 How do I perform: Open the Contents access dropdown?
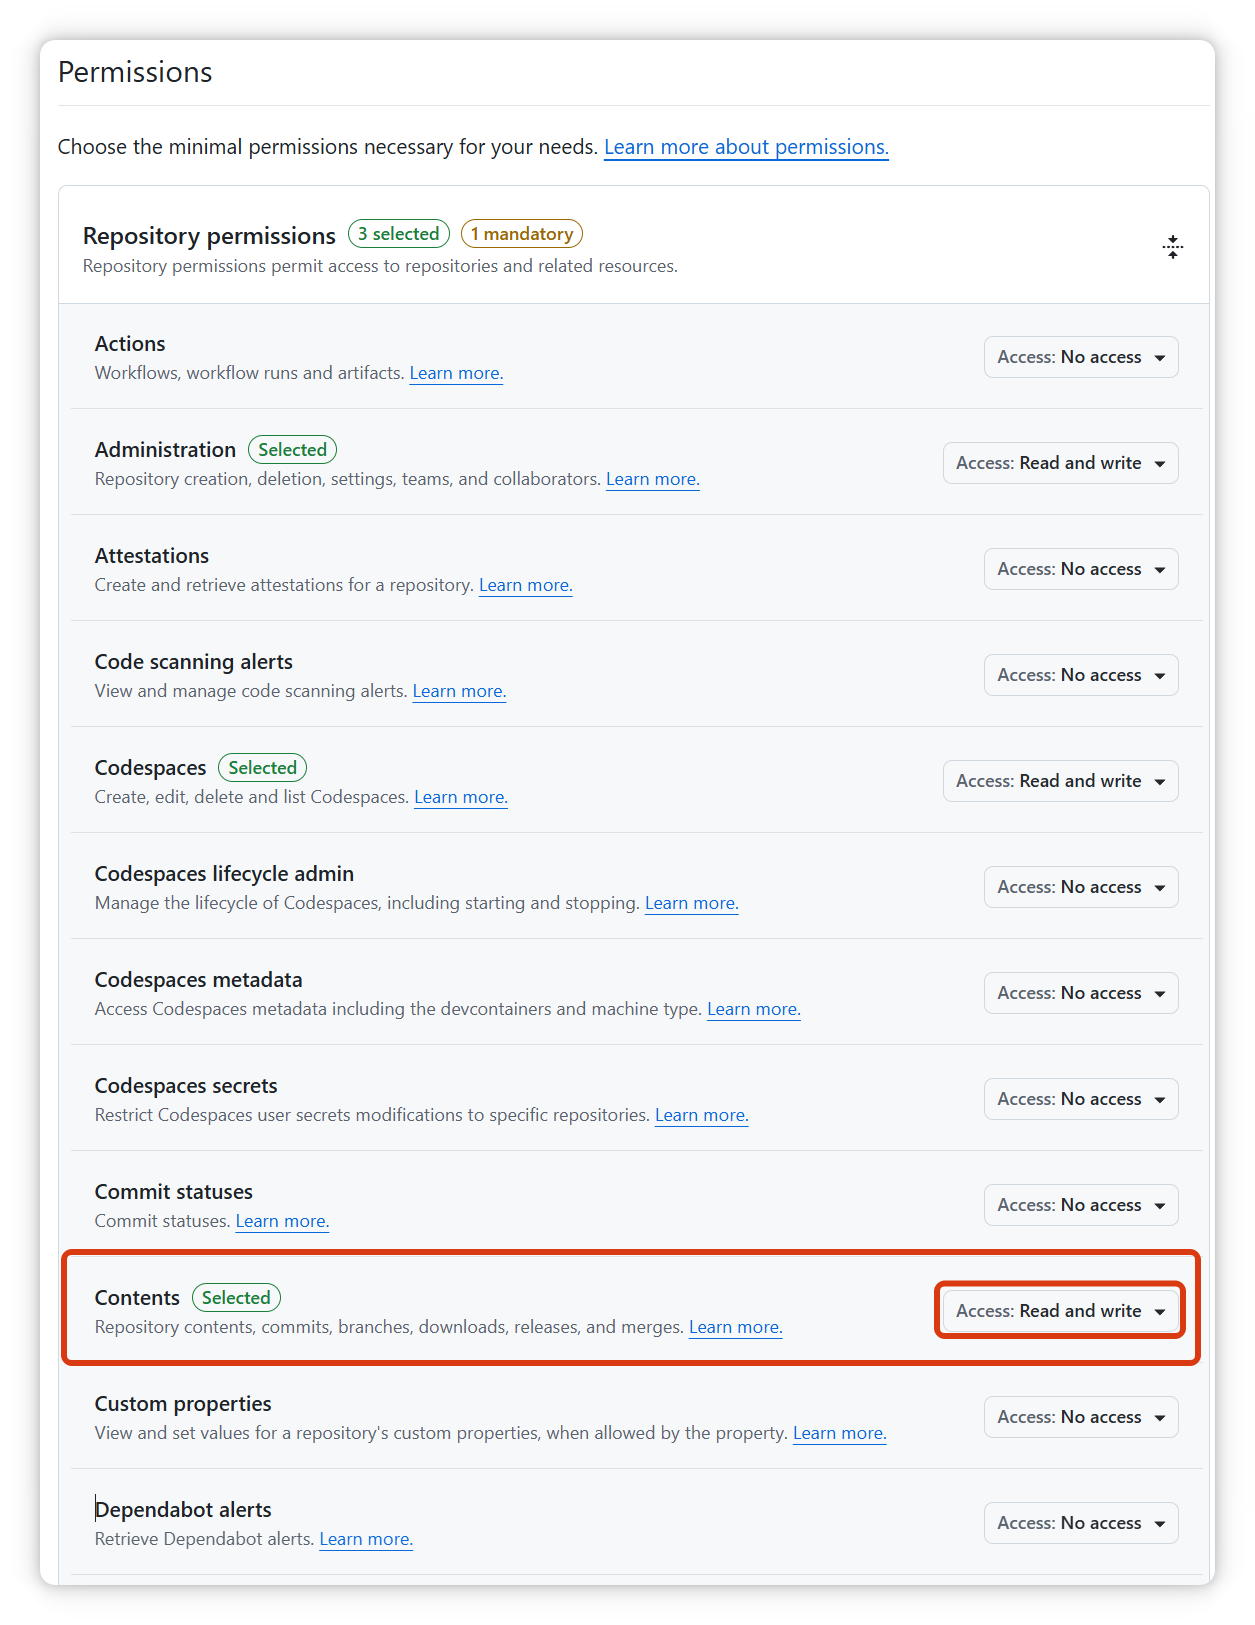tap(1060, 1311)
